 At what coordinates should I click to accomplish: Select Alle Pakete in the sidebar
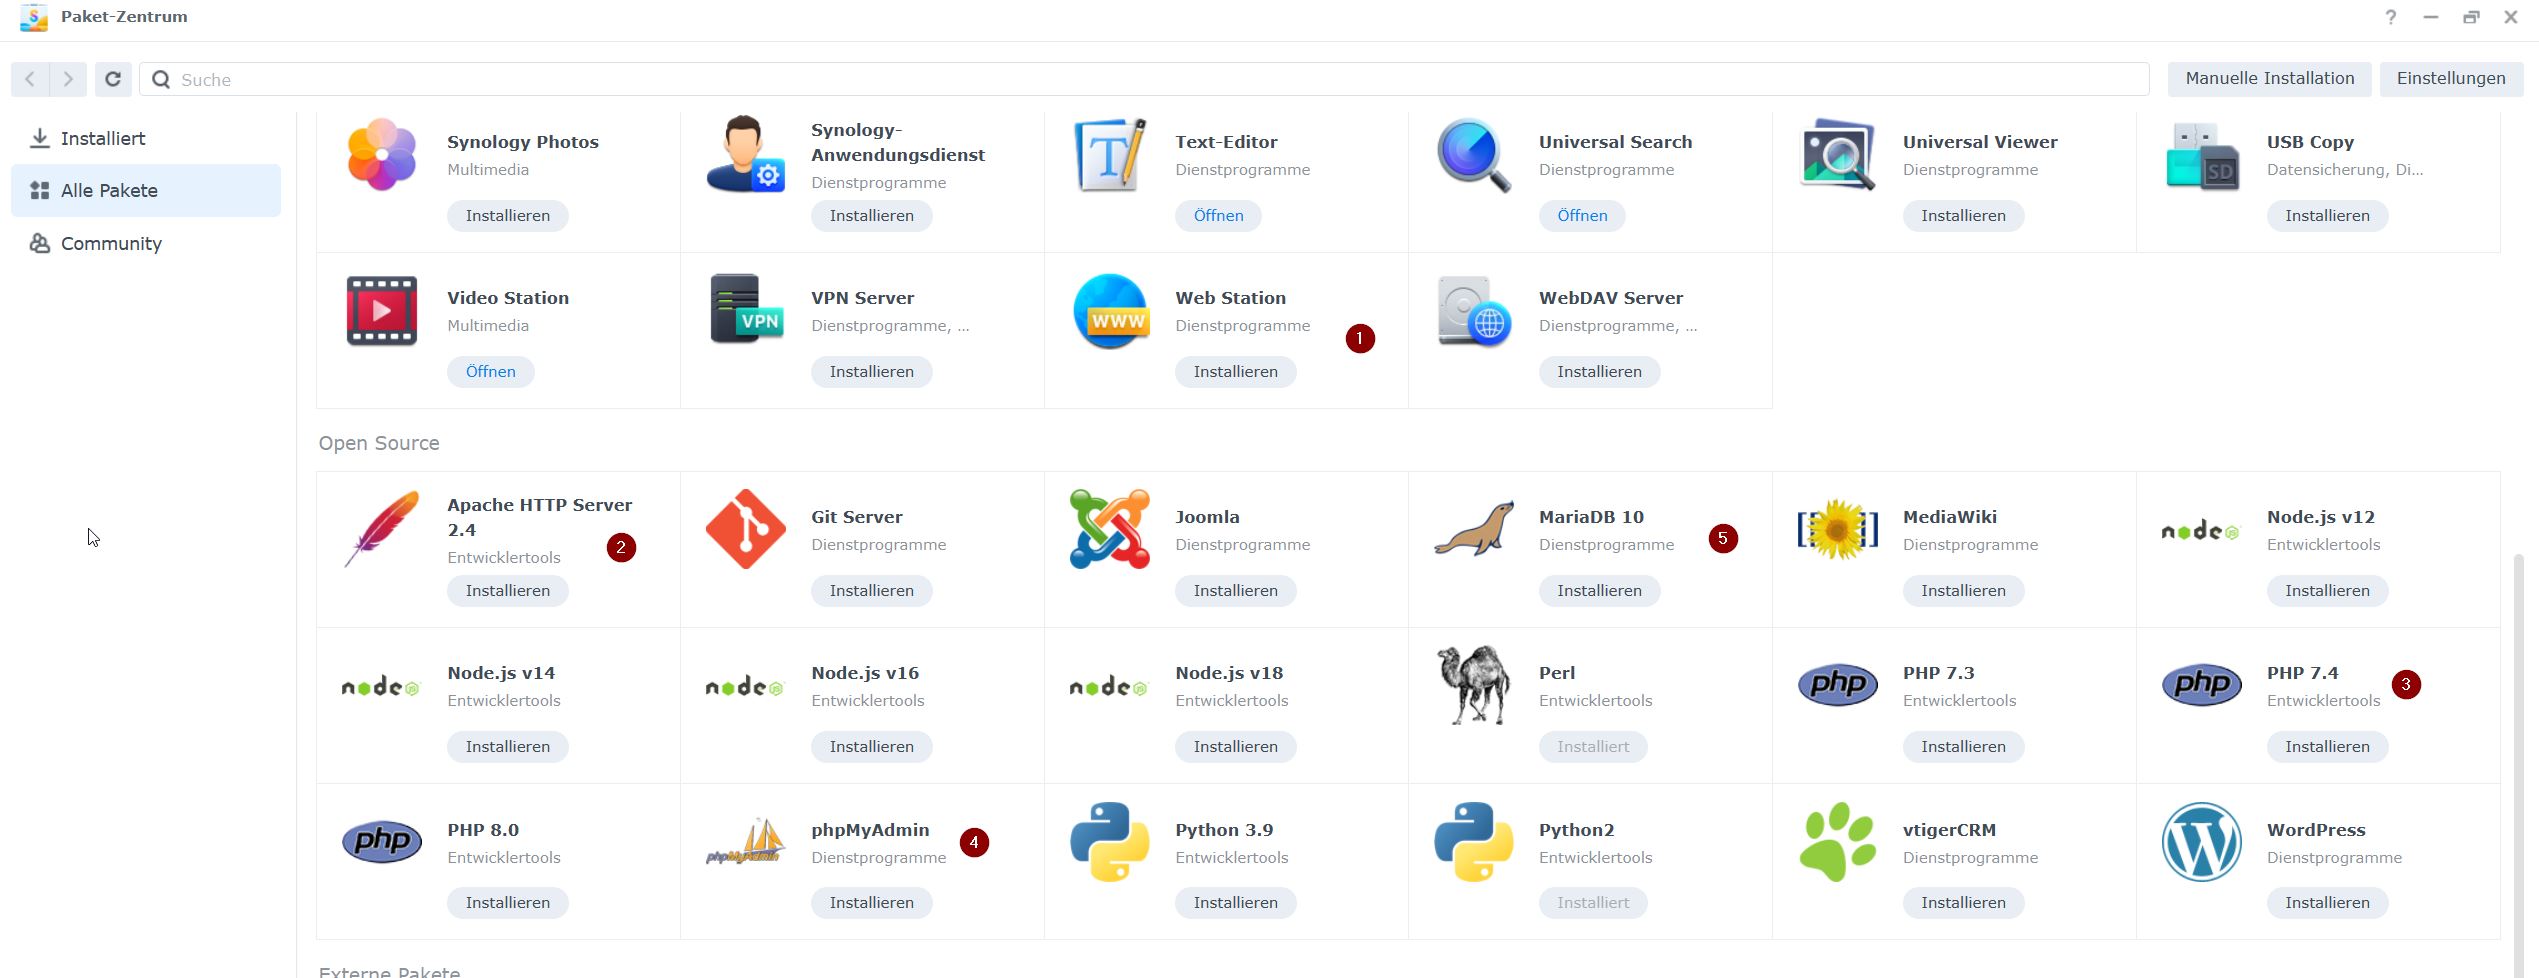point(146,190)
